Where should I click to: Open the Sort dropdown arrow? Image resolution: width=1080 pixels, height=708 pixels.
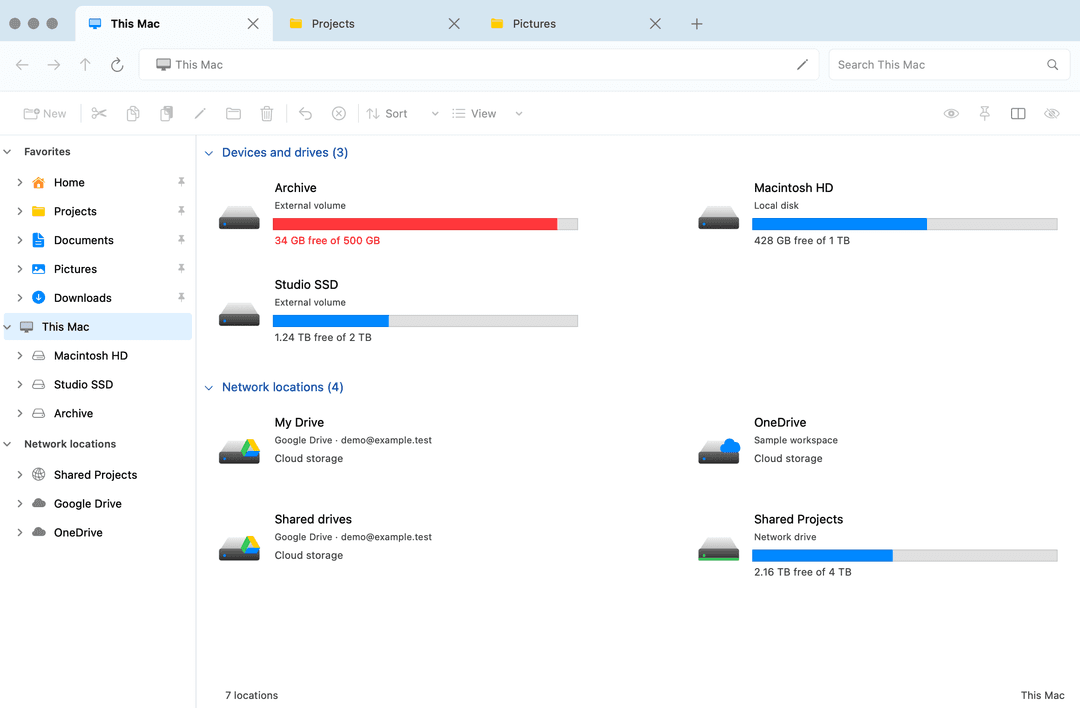tap(435, 114)
